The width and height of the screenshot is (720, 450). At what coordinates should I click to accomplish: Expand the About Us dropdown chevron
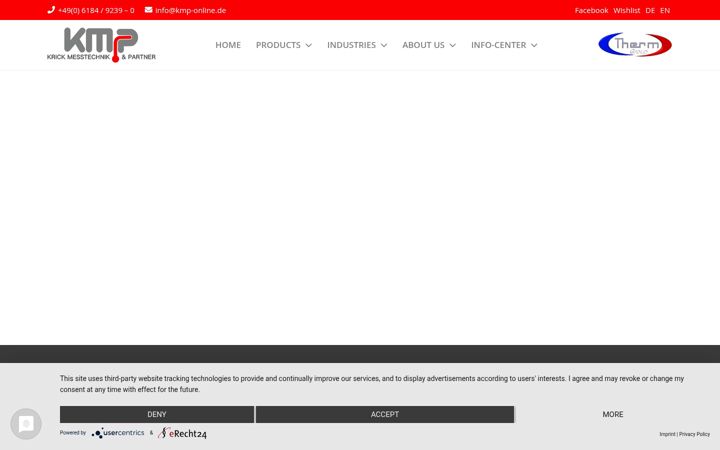click(453, 45)
